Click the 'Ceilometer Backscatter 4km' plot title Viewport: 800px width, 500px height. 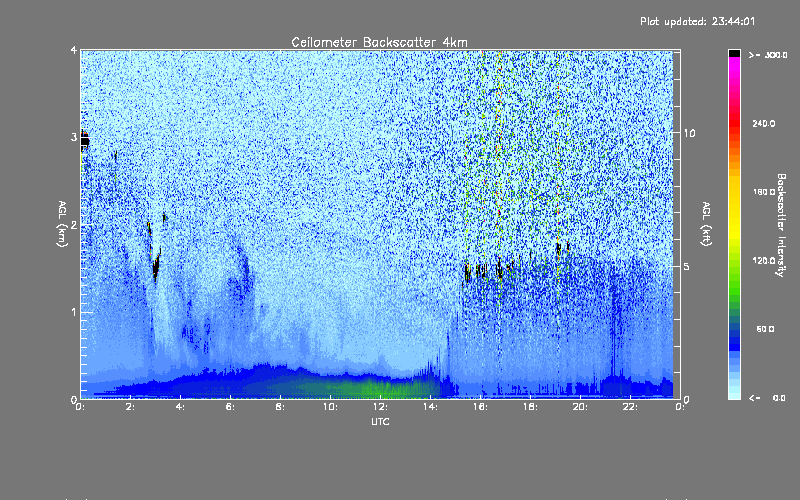click(379, 42)
